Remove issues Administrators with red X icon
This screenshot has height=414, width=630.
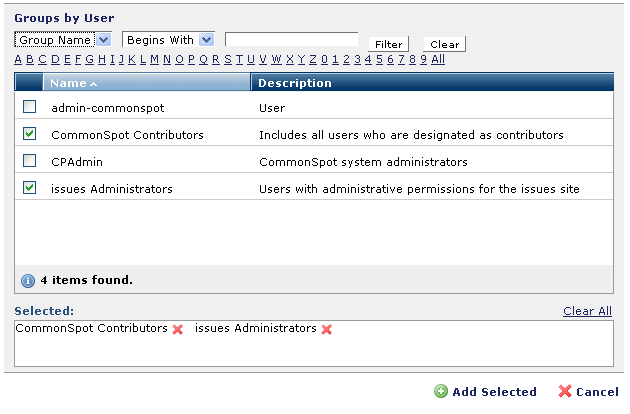327,329
